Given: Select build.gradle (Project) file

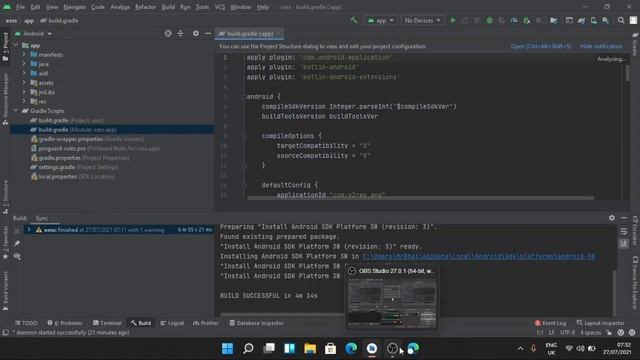Looking at the screenshot, I should coord(67,120).
